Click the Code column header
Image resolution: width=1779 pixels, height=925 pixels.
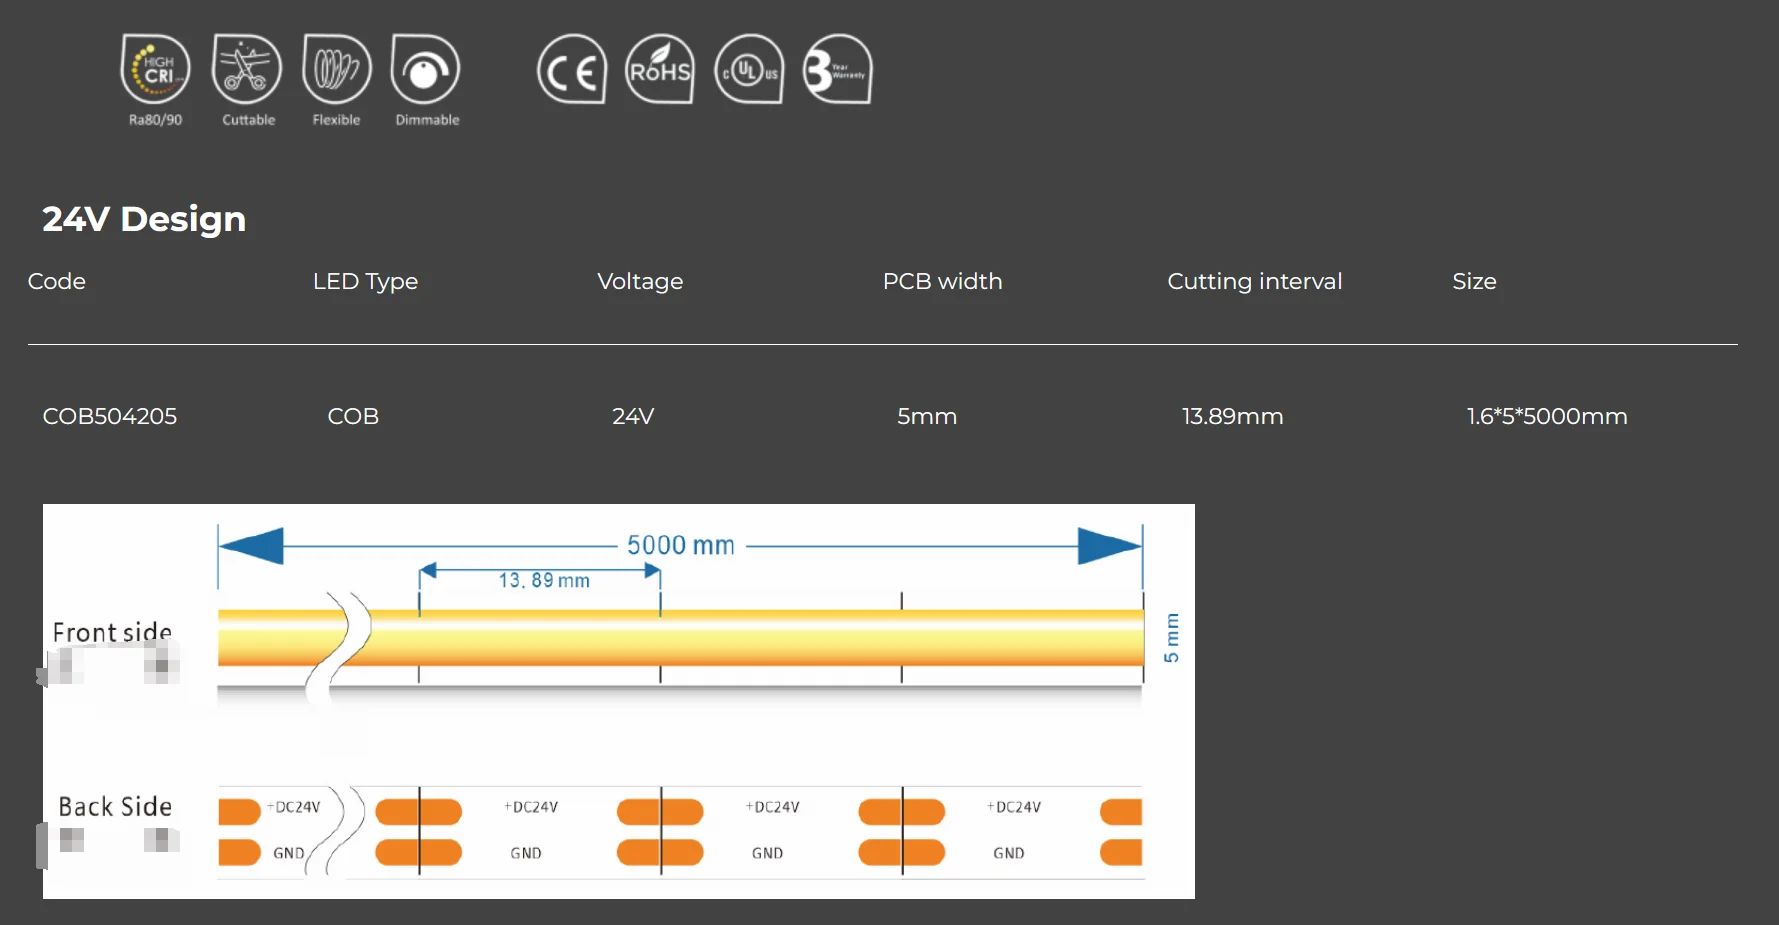(57, 282)
